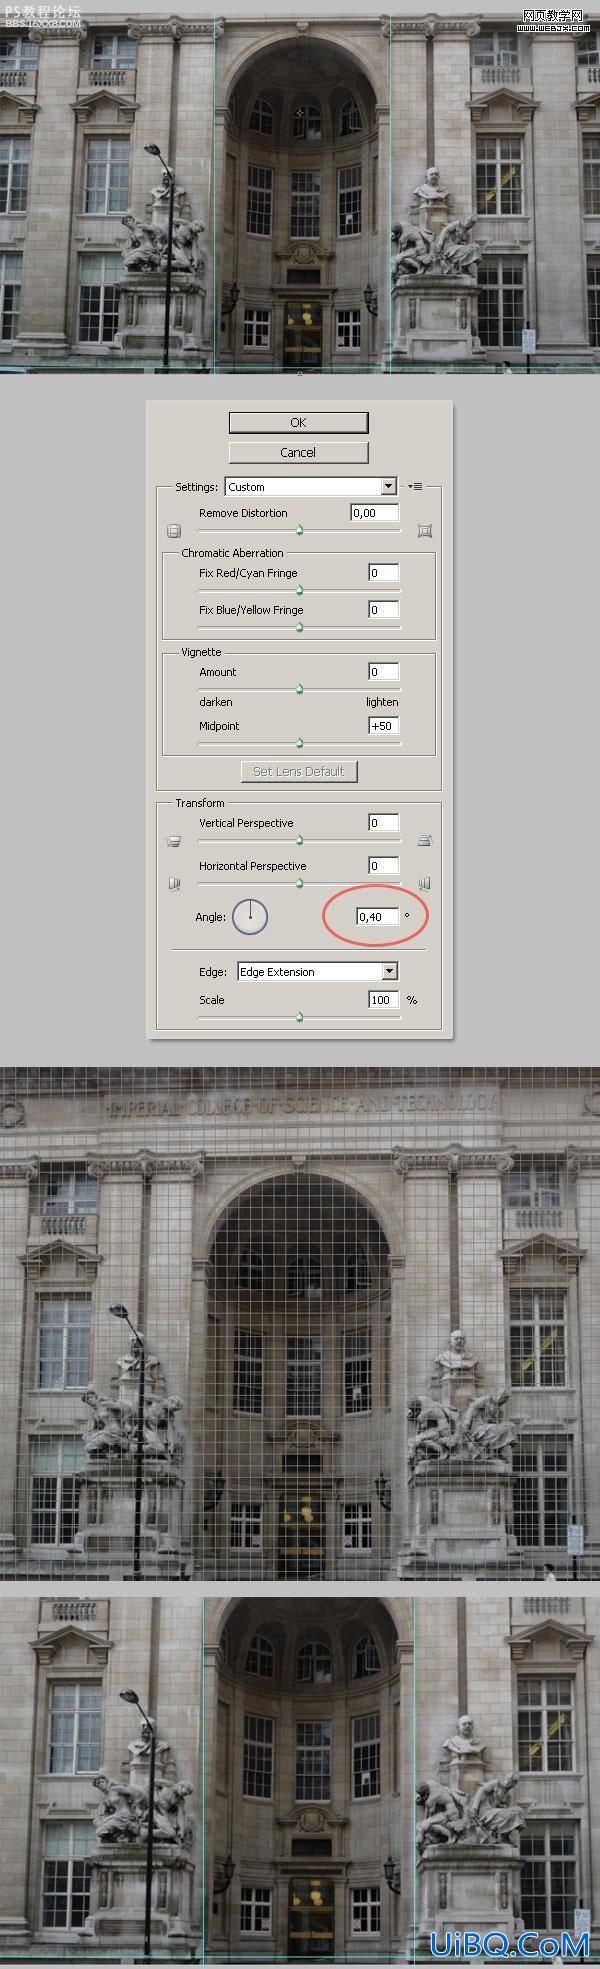Click the Horizontal Perspective slider handle
Viewport: 600px width, 1969px height.
point(299,884)
